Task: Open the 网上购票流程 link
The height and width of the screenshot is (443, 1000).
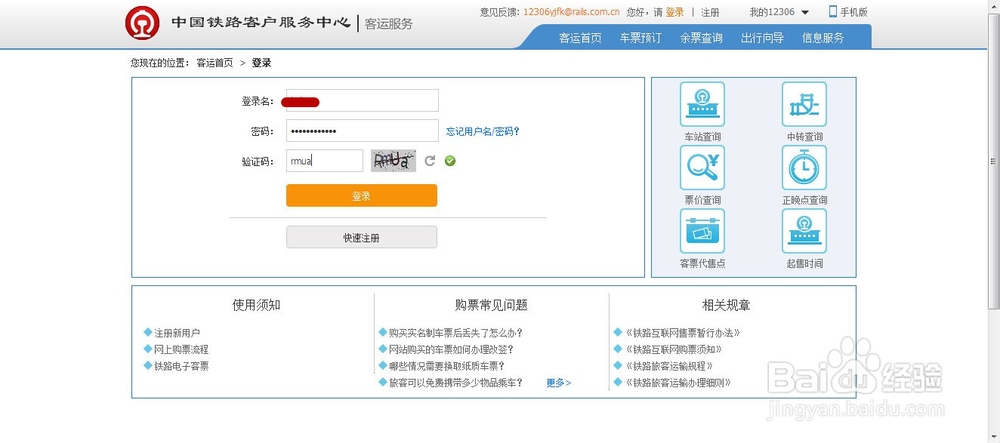Action: [181, 349]
